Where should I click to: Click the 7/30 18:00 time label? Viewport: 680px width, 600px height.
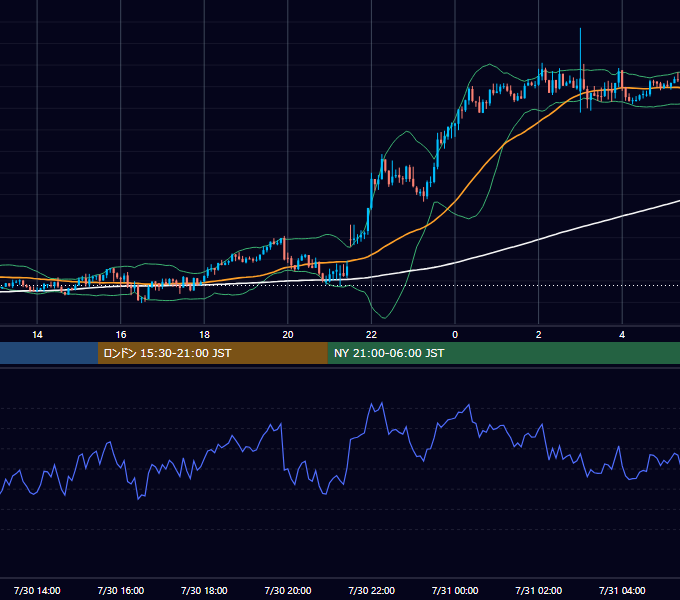pos(204,590)
